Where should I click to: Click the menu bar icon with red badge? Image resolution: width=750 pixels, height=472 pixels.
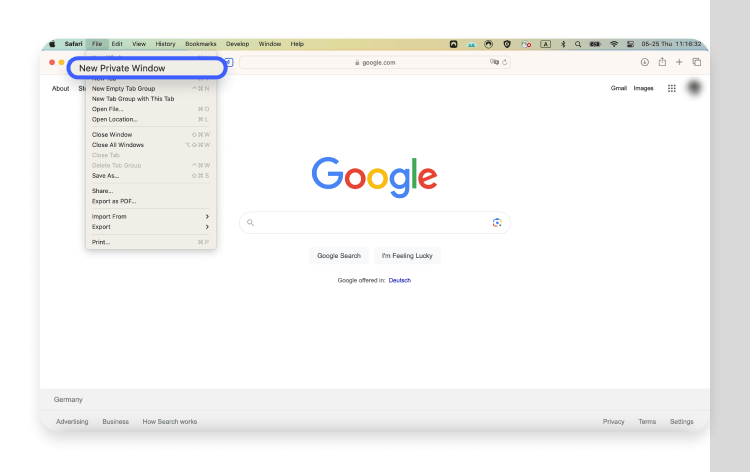[x=526, y=44]
